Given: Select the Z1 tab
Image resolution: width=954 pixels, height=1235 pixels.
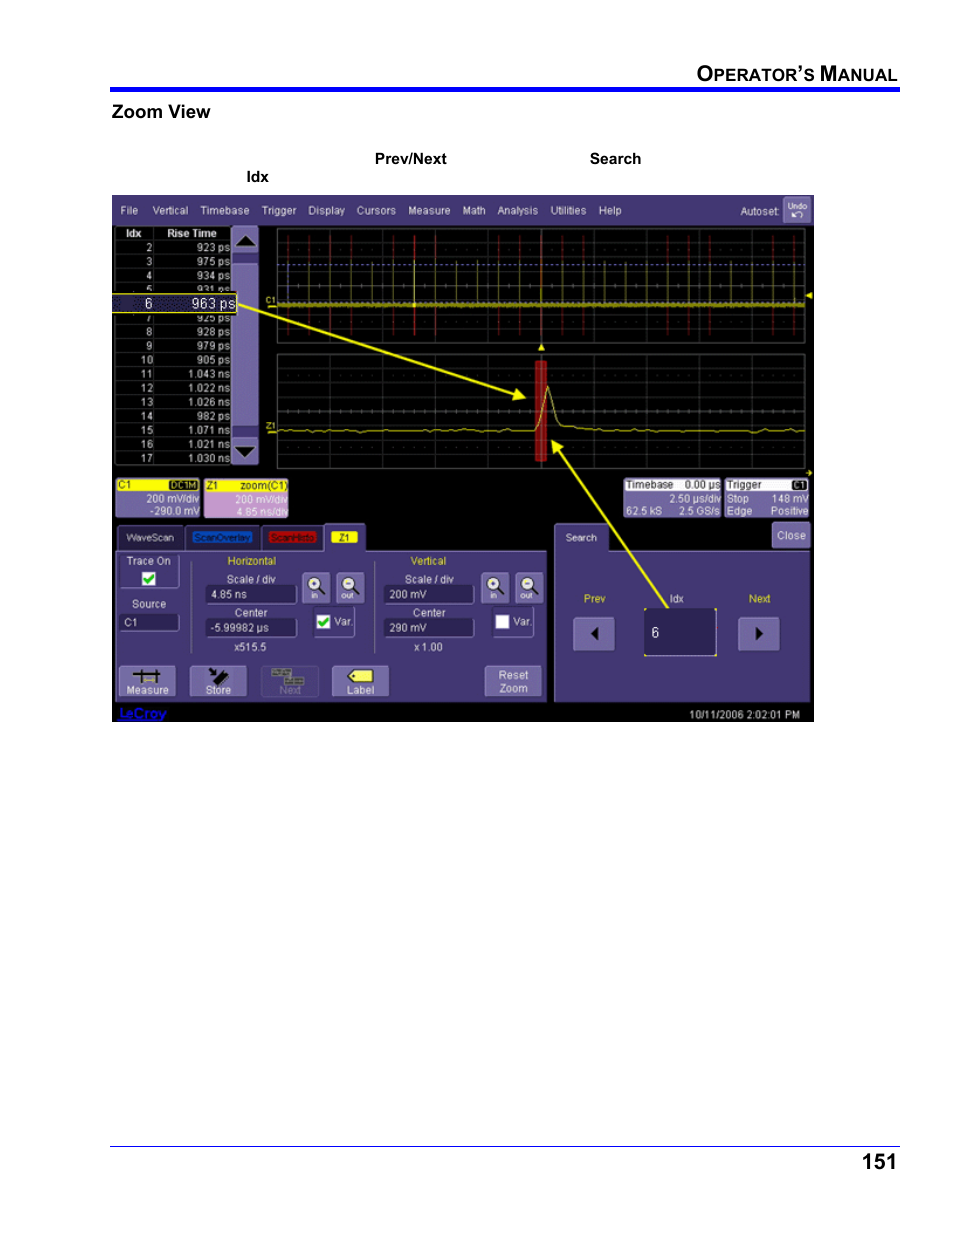Looking at the screenshot, I should pos(344,538).
